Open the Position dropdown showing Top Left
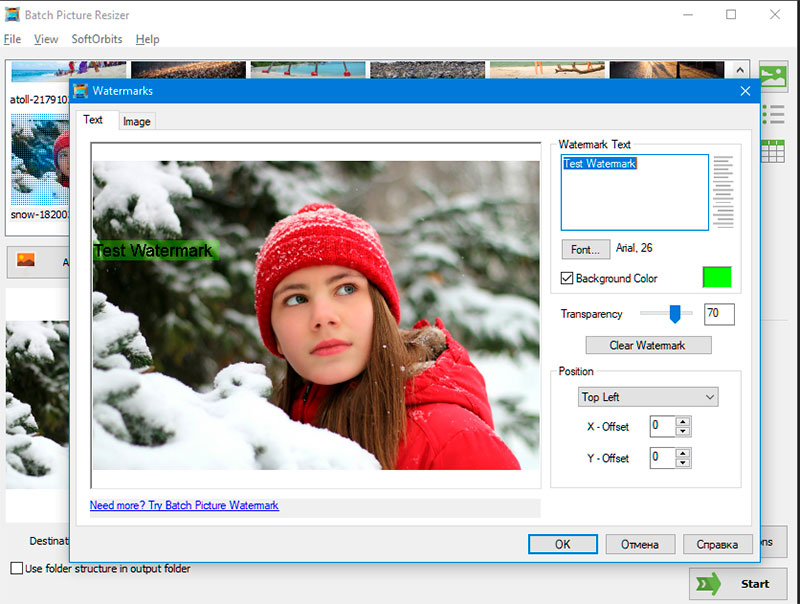The height and width of the screenshot is (604, 800). click(648, 397)
